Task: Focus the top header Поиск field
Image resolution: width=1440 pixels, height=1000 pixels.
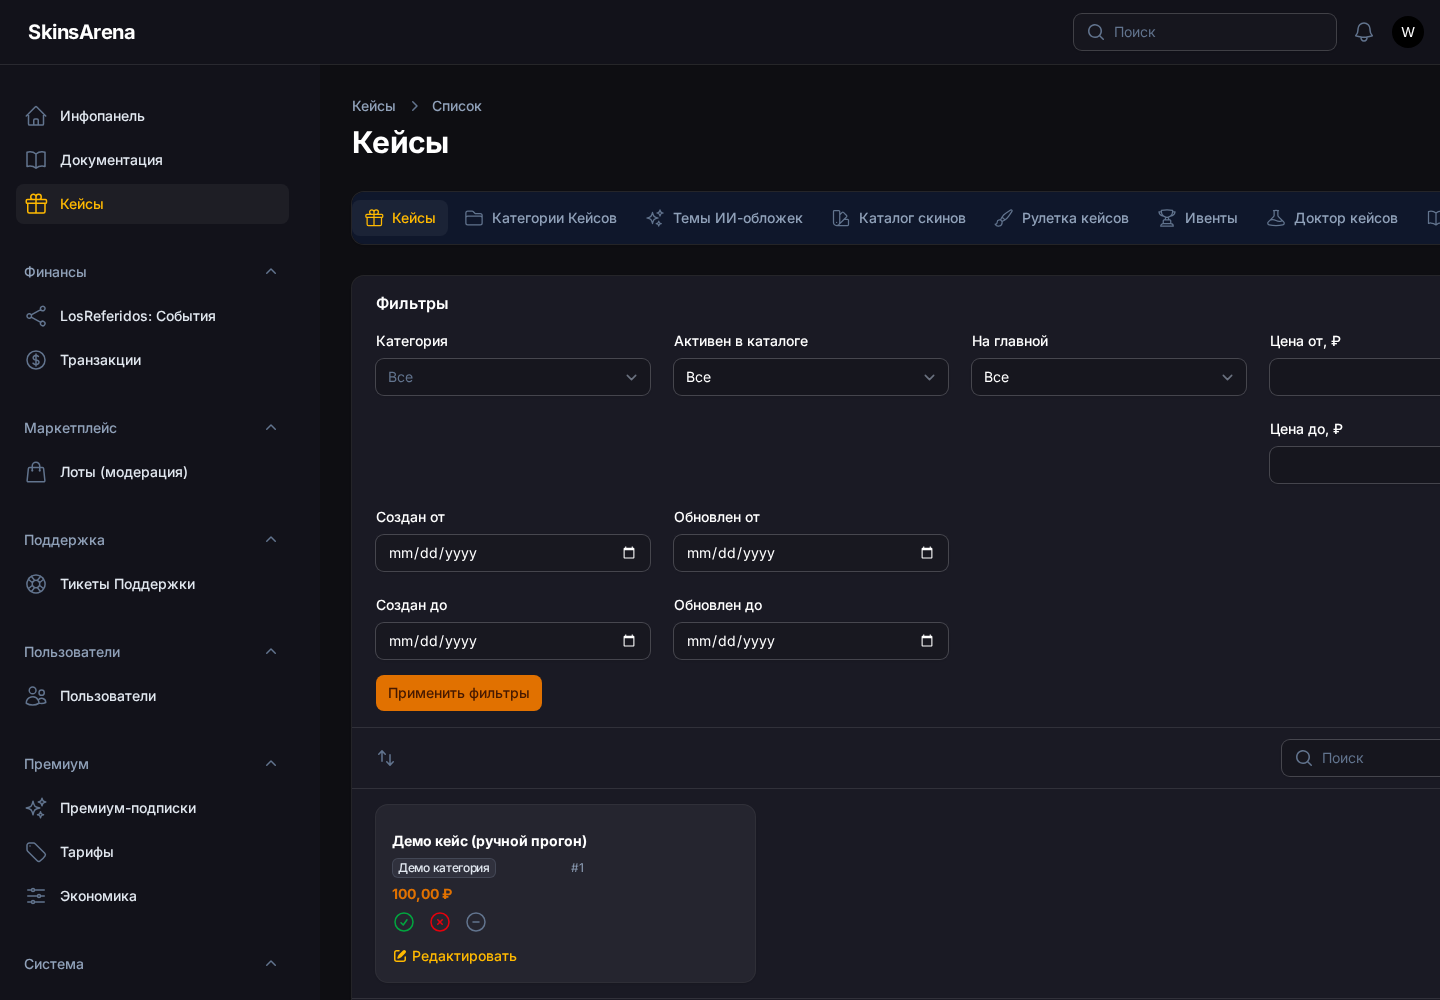Action: click(x=1205, y=32)
